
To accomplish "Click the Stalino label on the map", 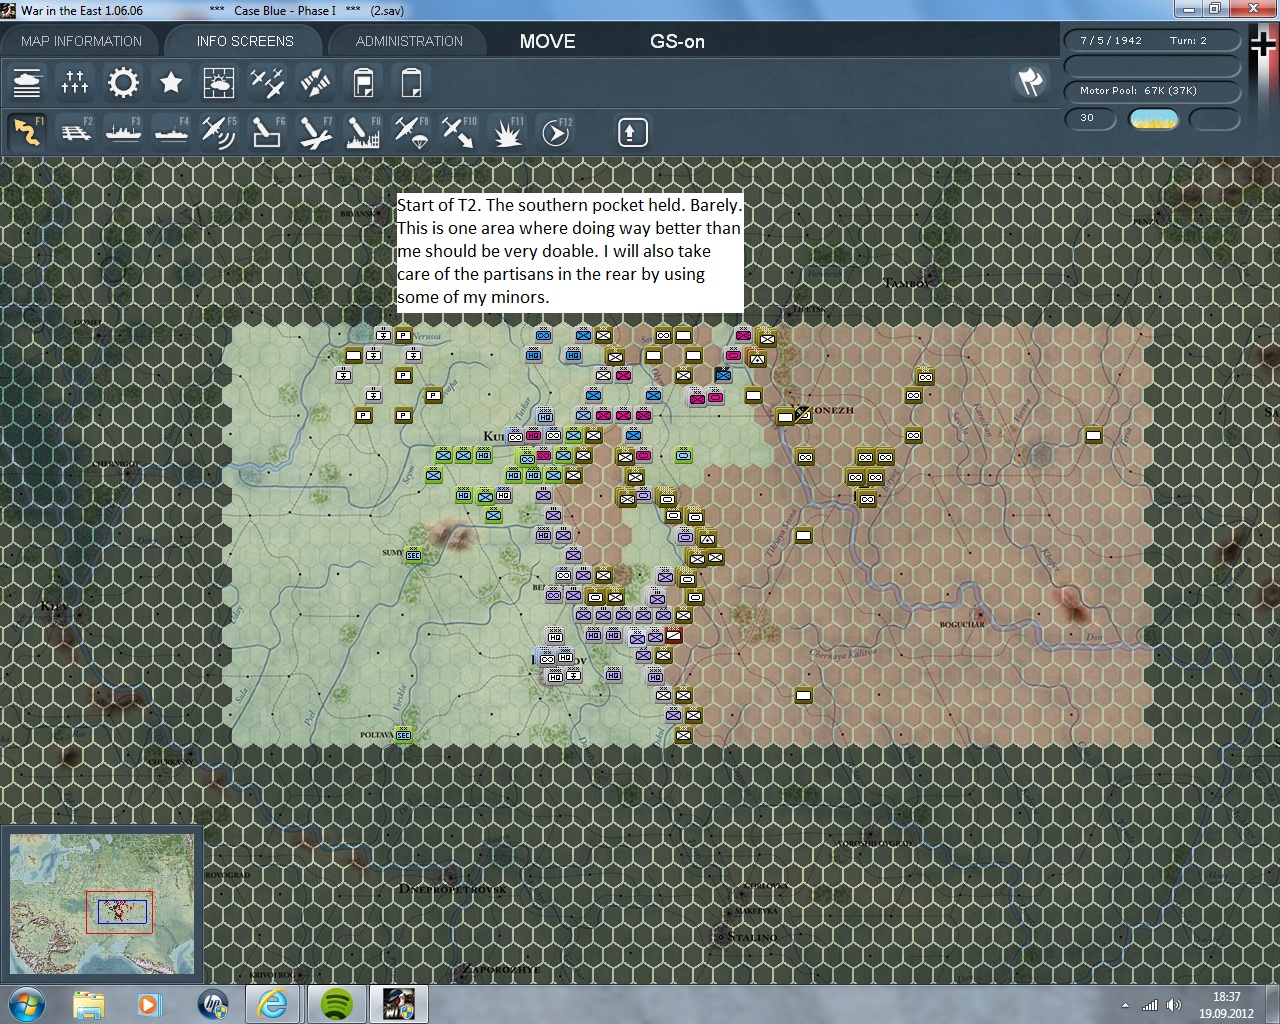I will click(x=751, y=938).
